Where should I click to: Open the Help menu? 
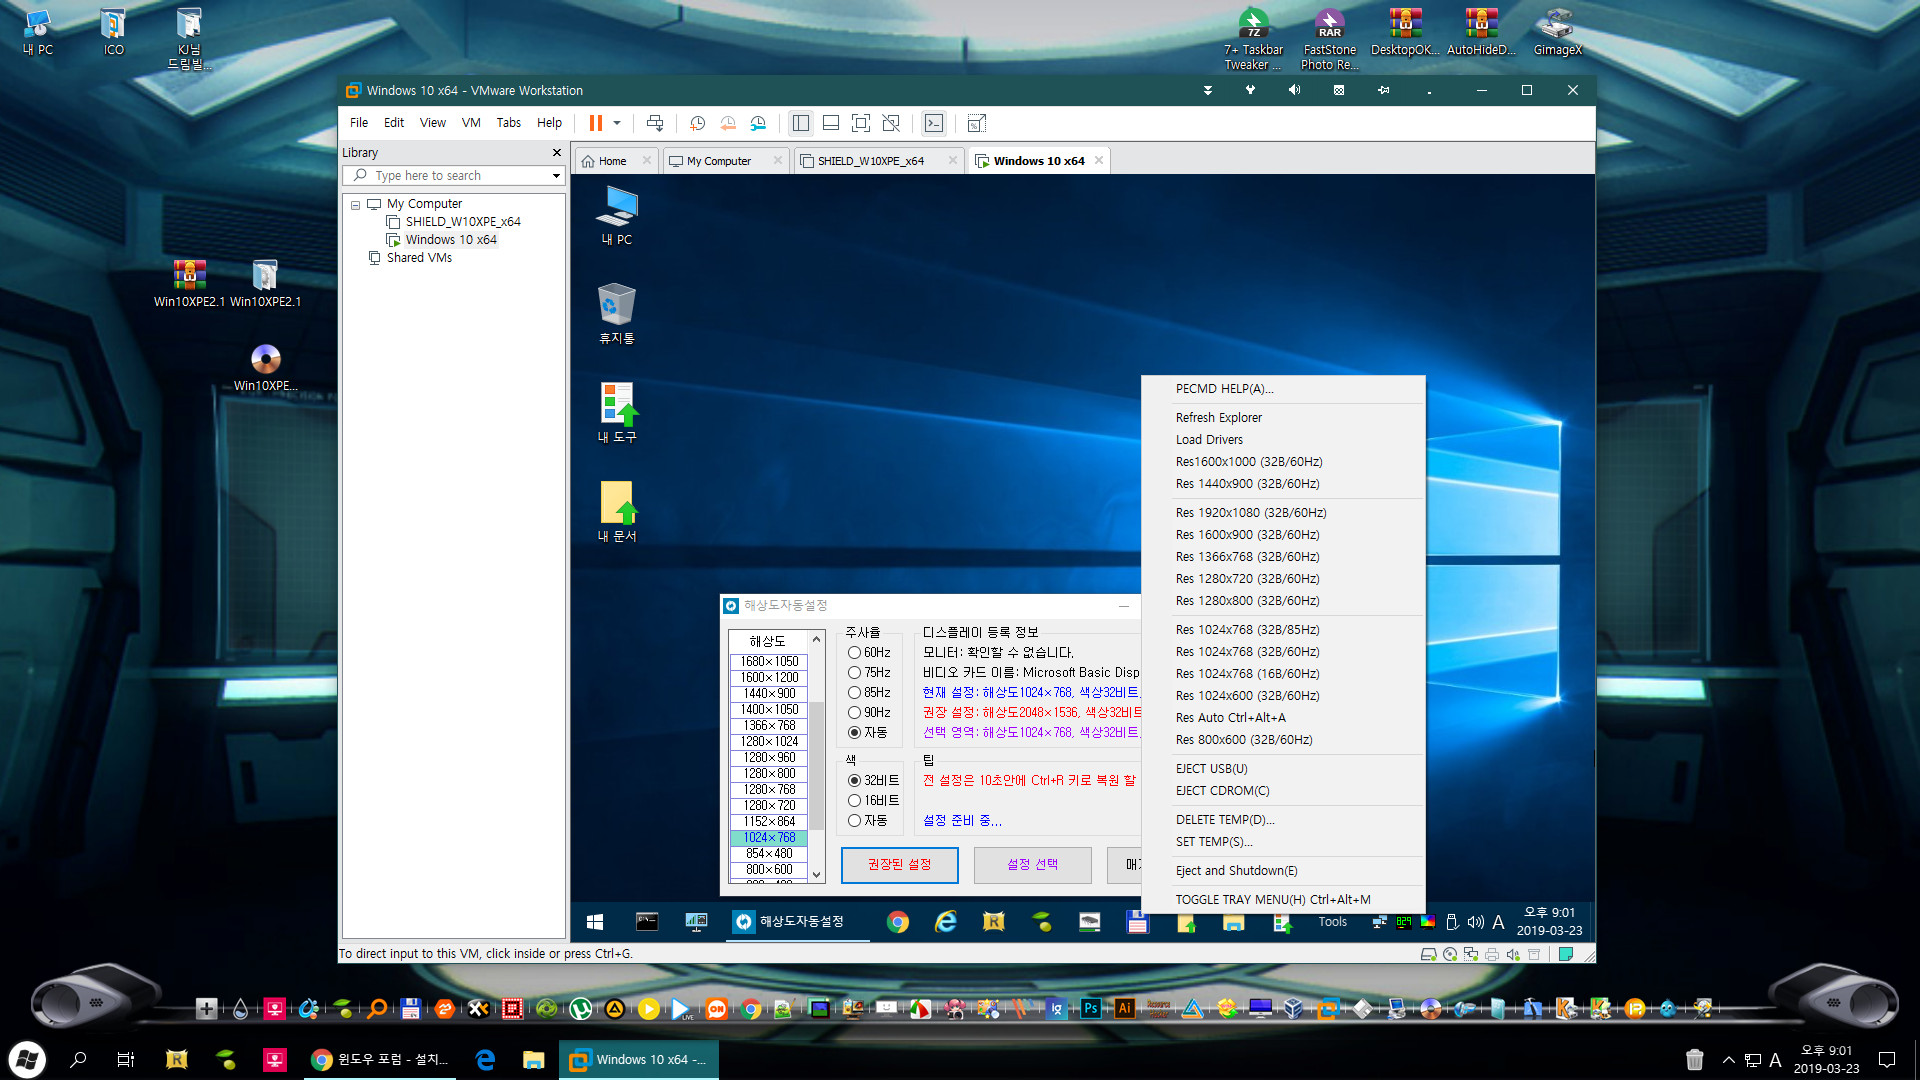coord(550,123)
